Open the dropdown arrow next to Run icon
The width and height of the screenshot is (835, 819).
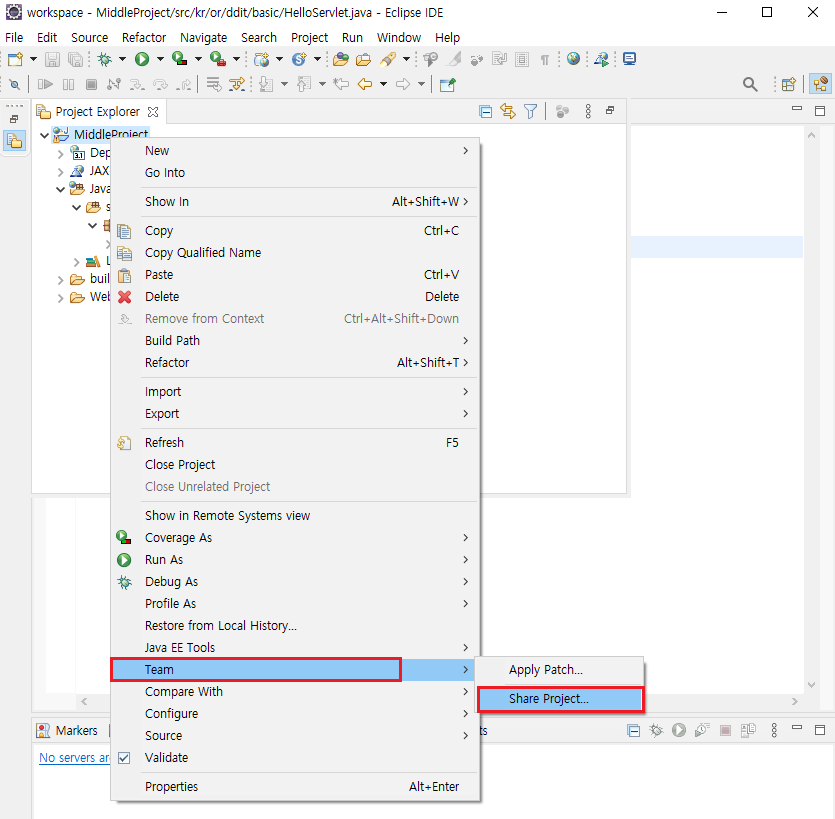pos(160,59)
